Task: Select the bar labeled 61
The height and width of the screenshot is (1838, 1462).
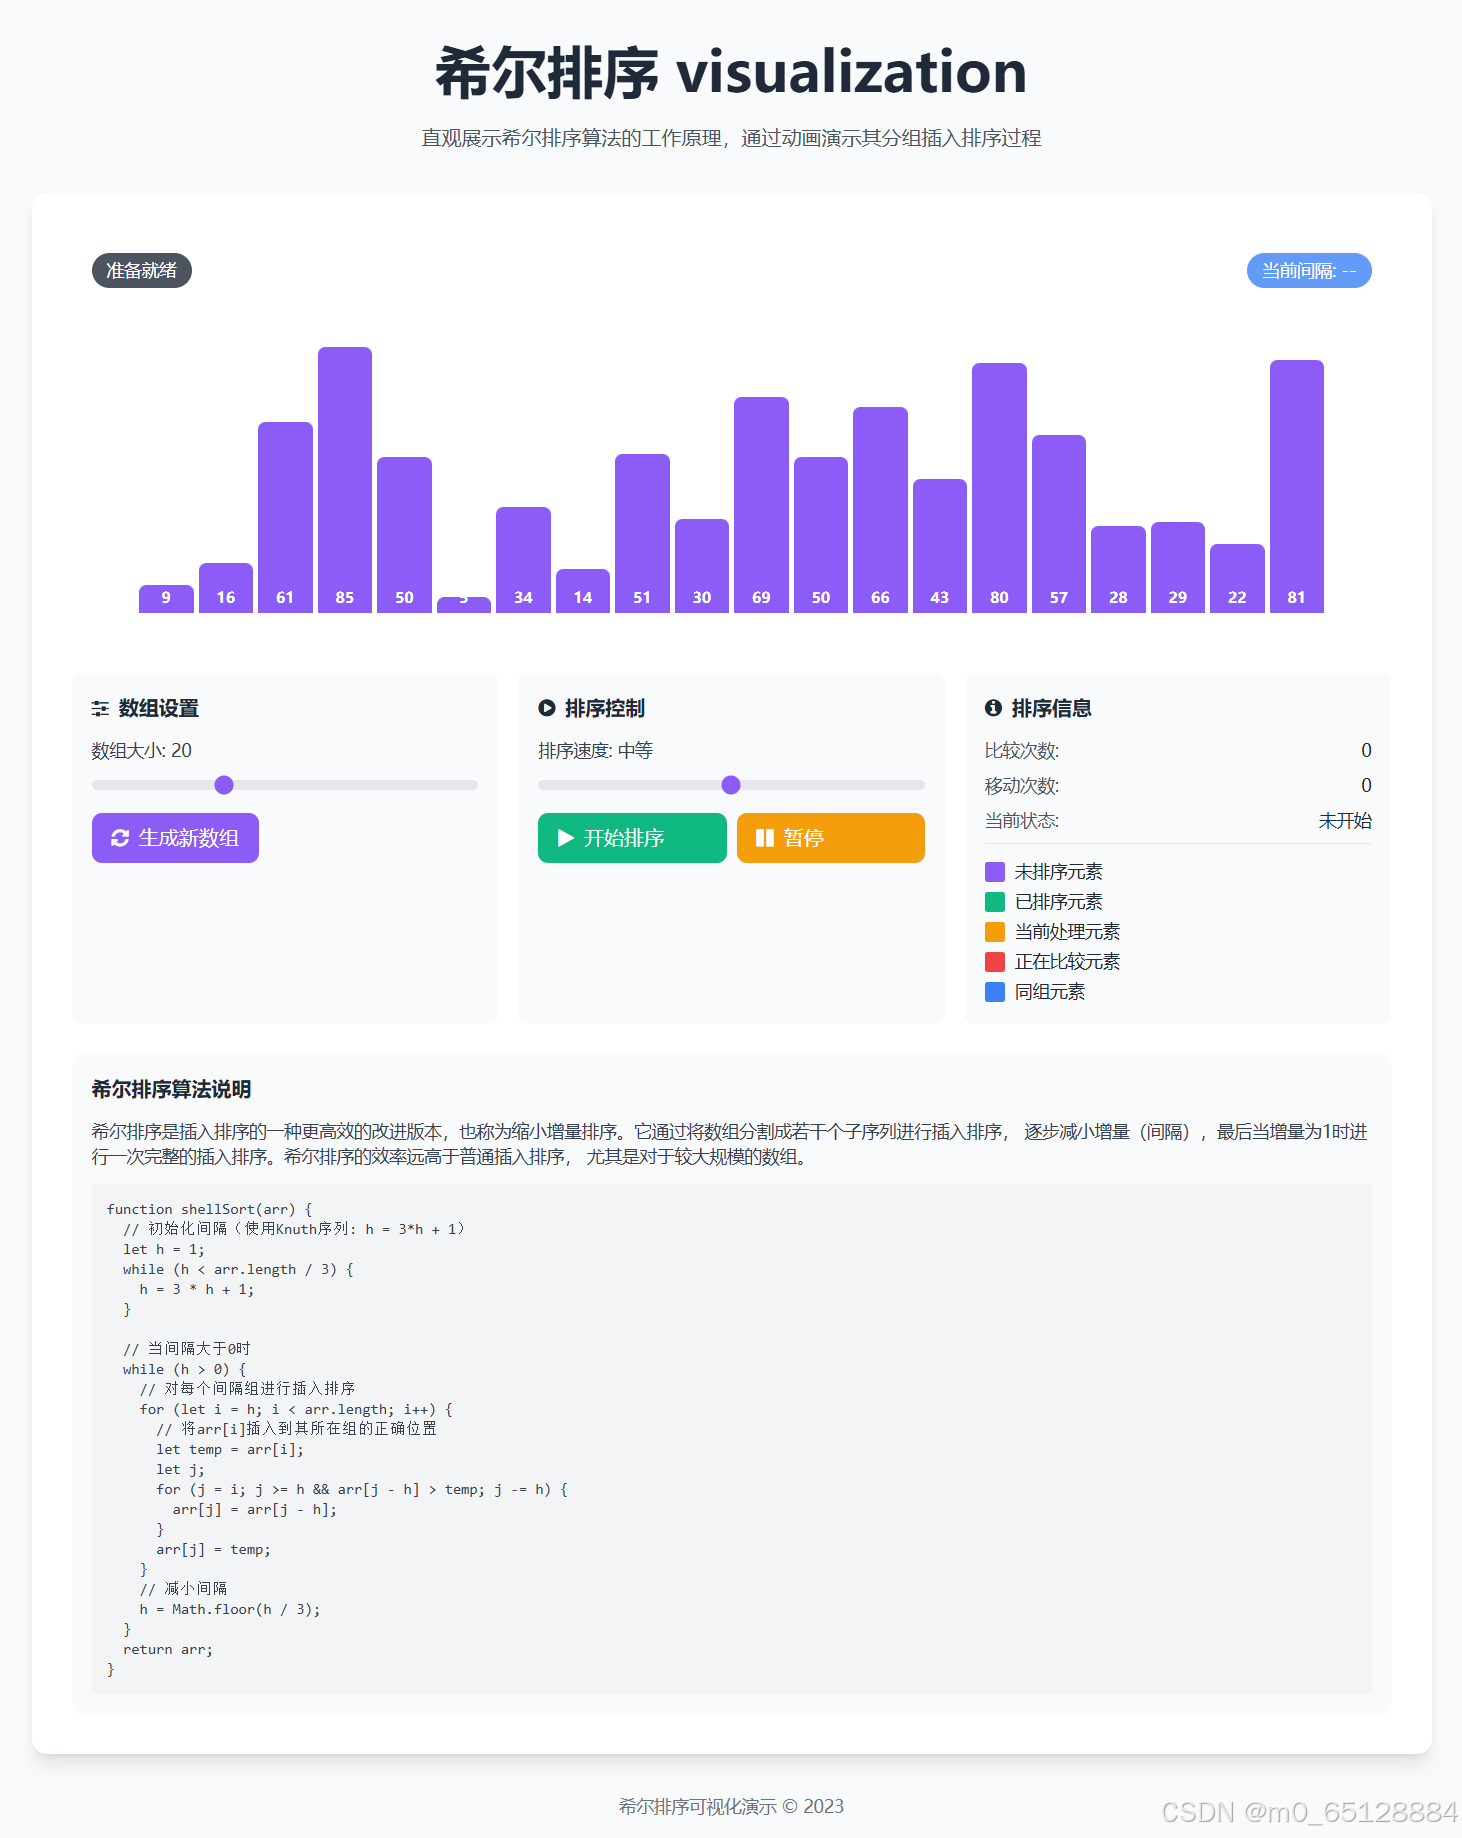Action: 285,517
